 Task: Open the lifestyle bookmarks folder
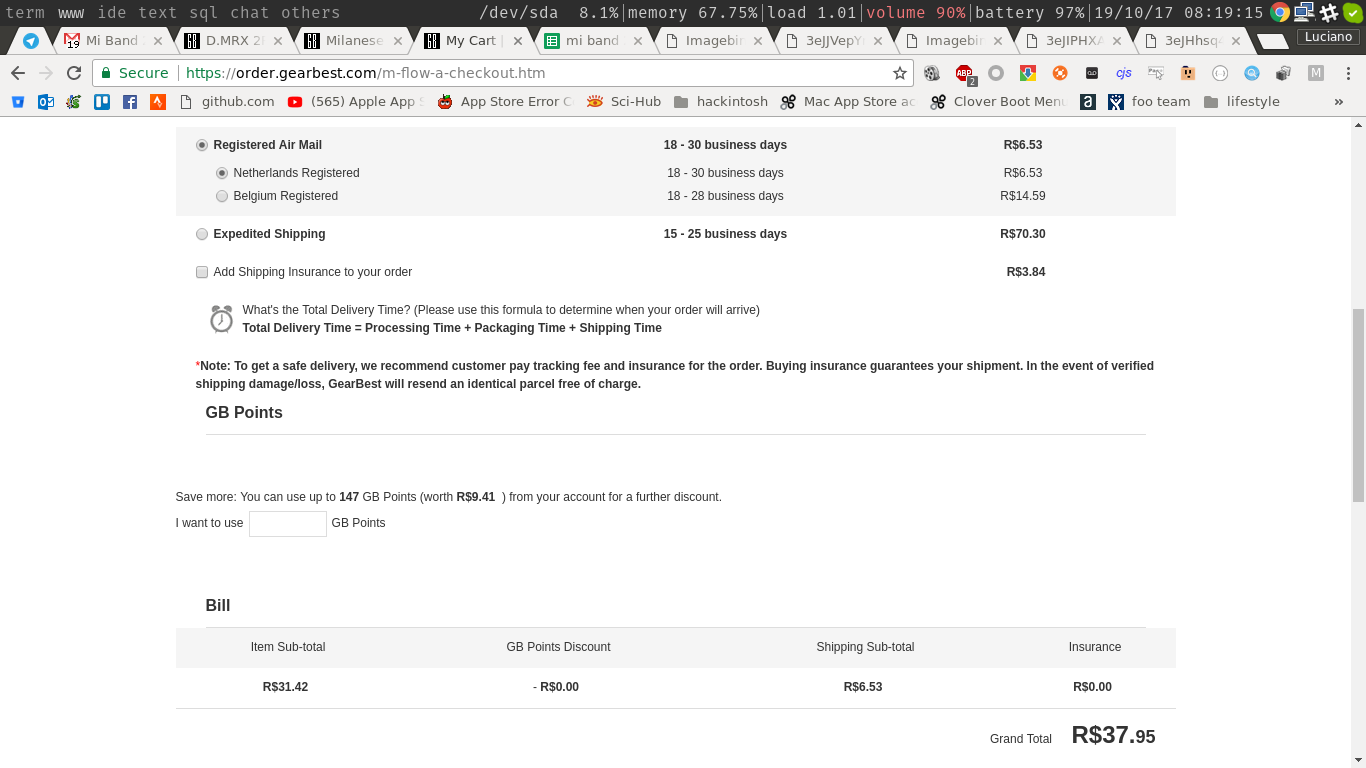point(1242,101)
